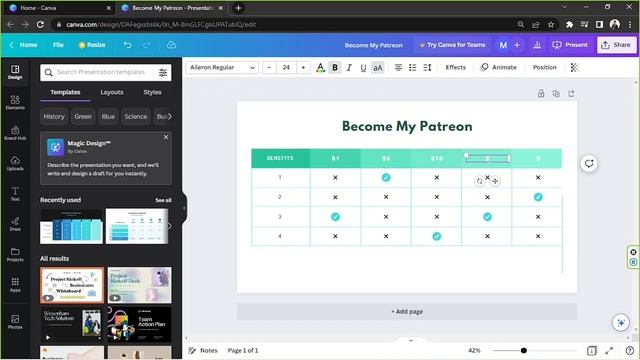Close the Magic Design card
The height and width of the screenshot is (360, 640).
point(166,137)
